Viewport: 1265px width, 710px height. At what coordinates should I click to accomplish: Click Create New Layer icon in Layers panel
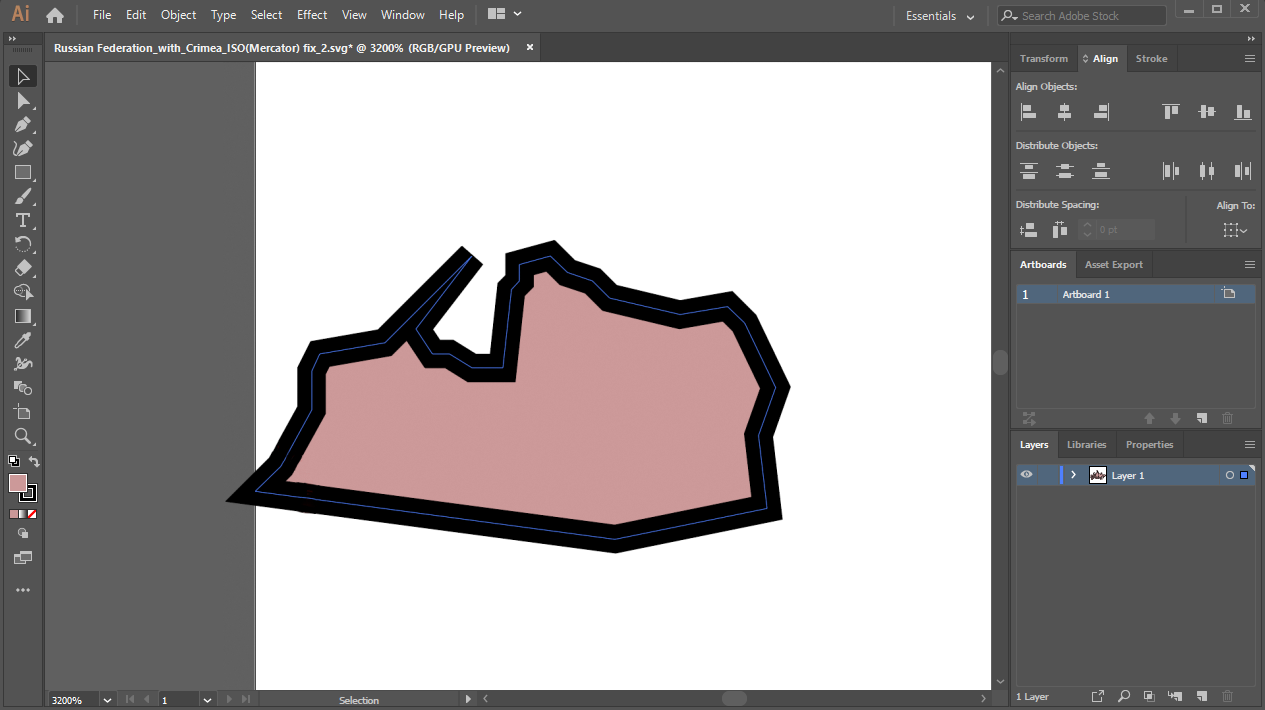[x=1202, y=696]
